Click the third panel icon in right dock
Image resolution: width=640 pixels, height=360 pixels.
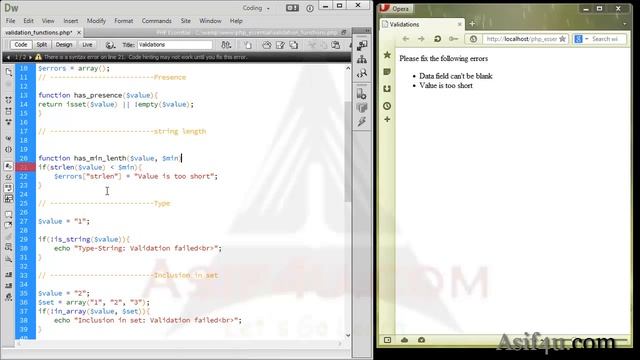362,73
